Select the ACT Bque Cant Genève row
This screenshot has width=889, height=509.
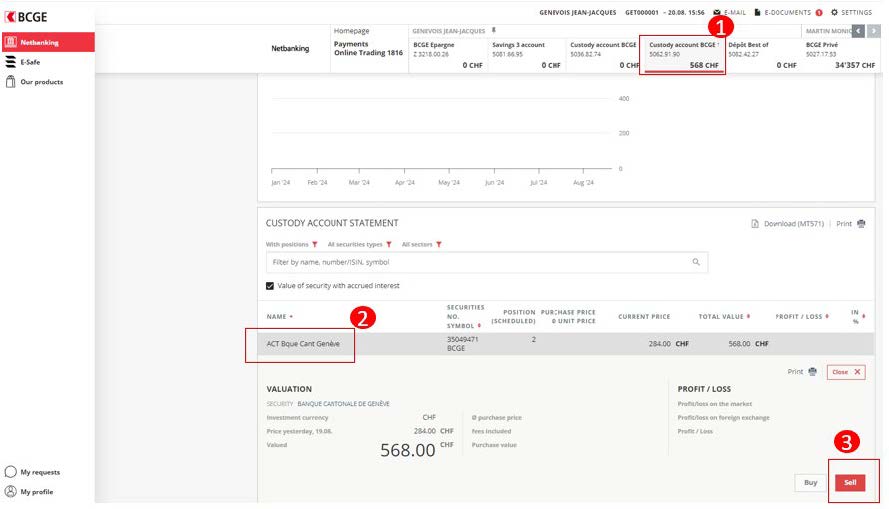pos(566,344)
